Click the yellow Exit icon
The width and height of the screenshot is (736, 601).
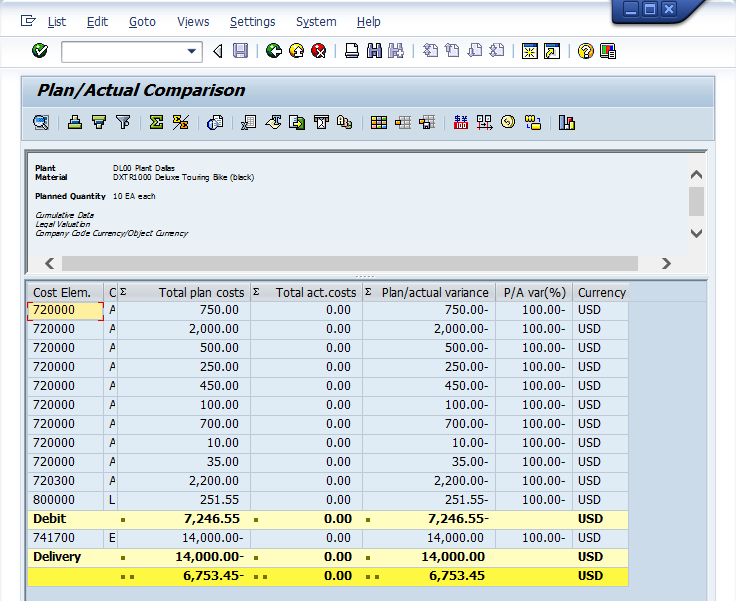tap(296, 51)
